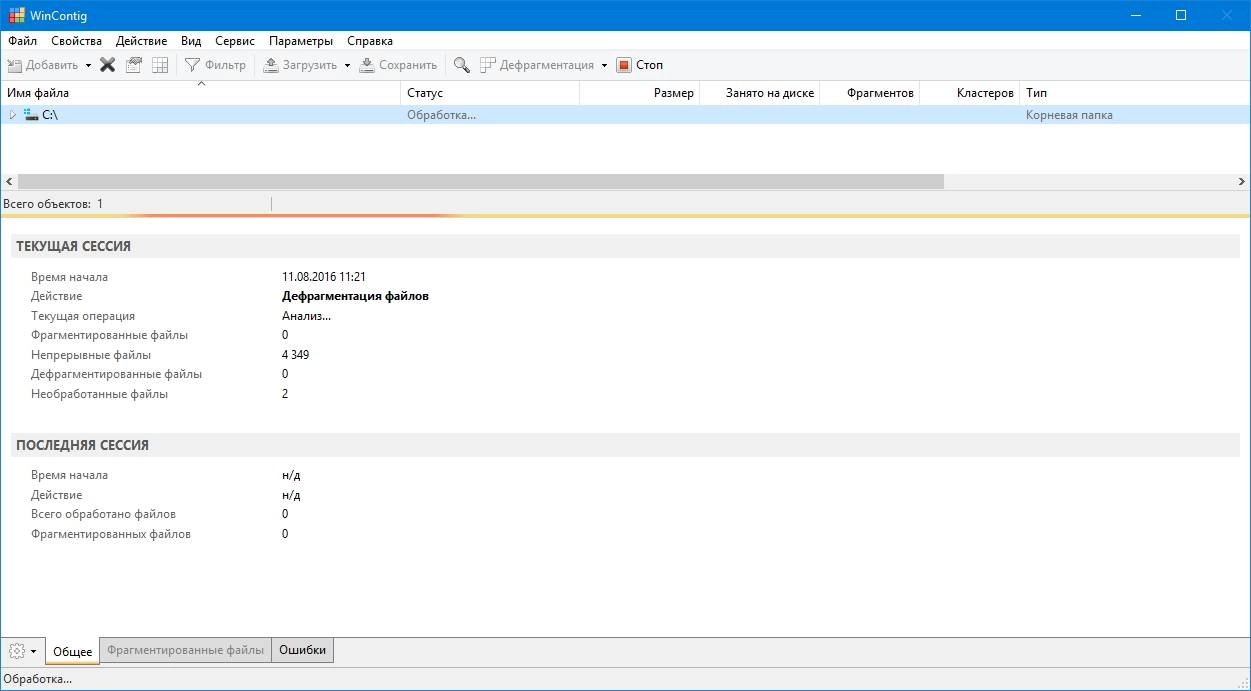Sort by the Статус column header
This screenshot has width=1251, height=691.
coord(490,93)
